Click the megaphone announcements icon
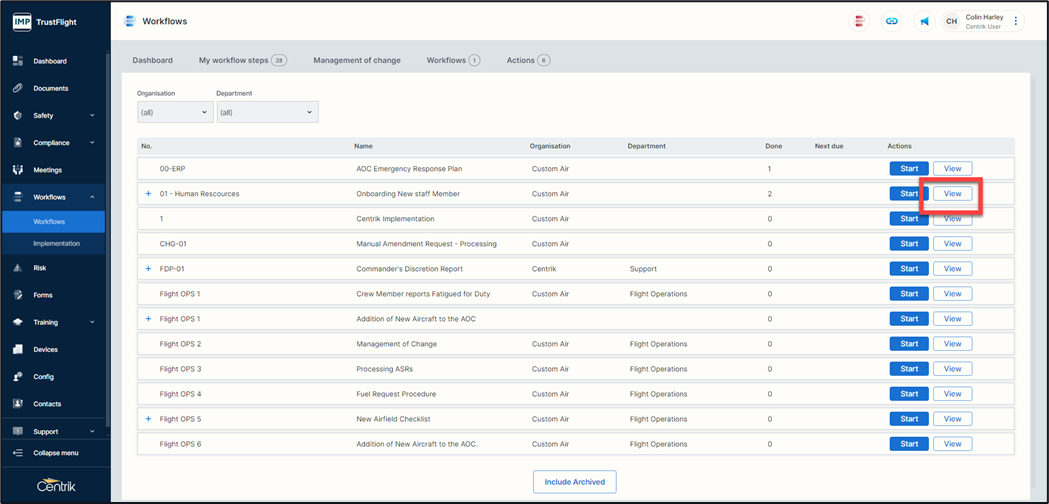 point(924,21)
